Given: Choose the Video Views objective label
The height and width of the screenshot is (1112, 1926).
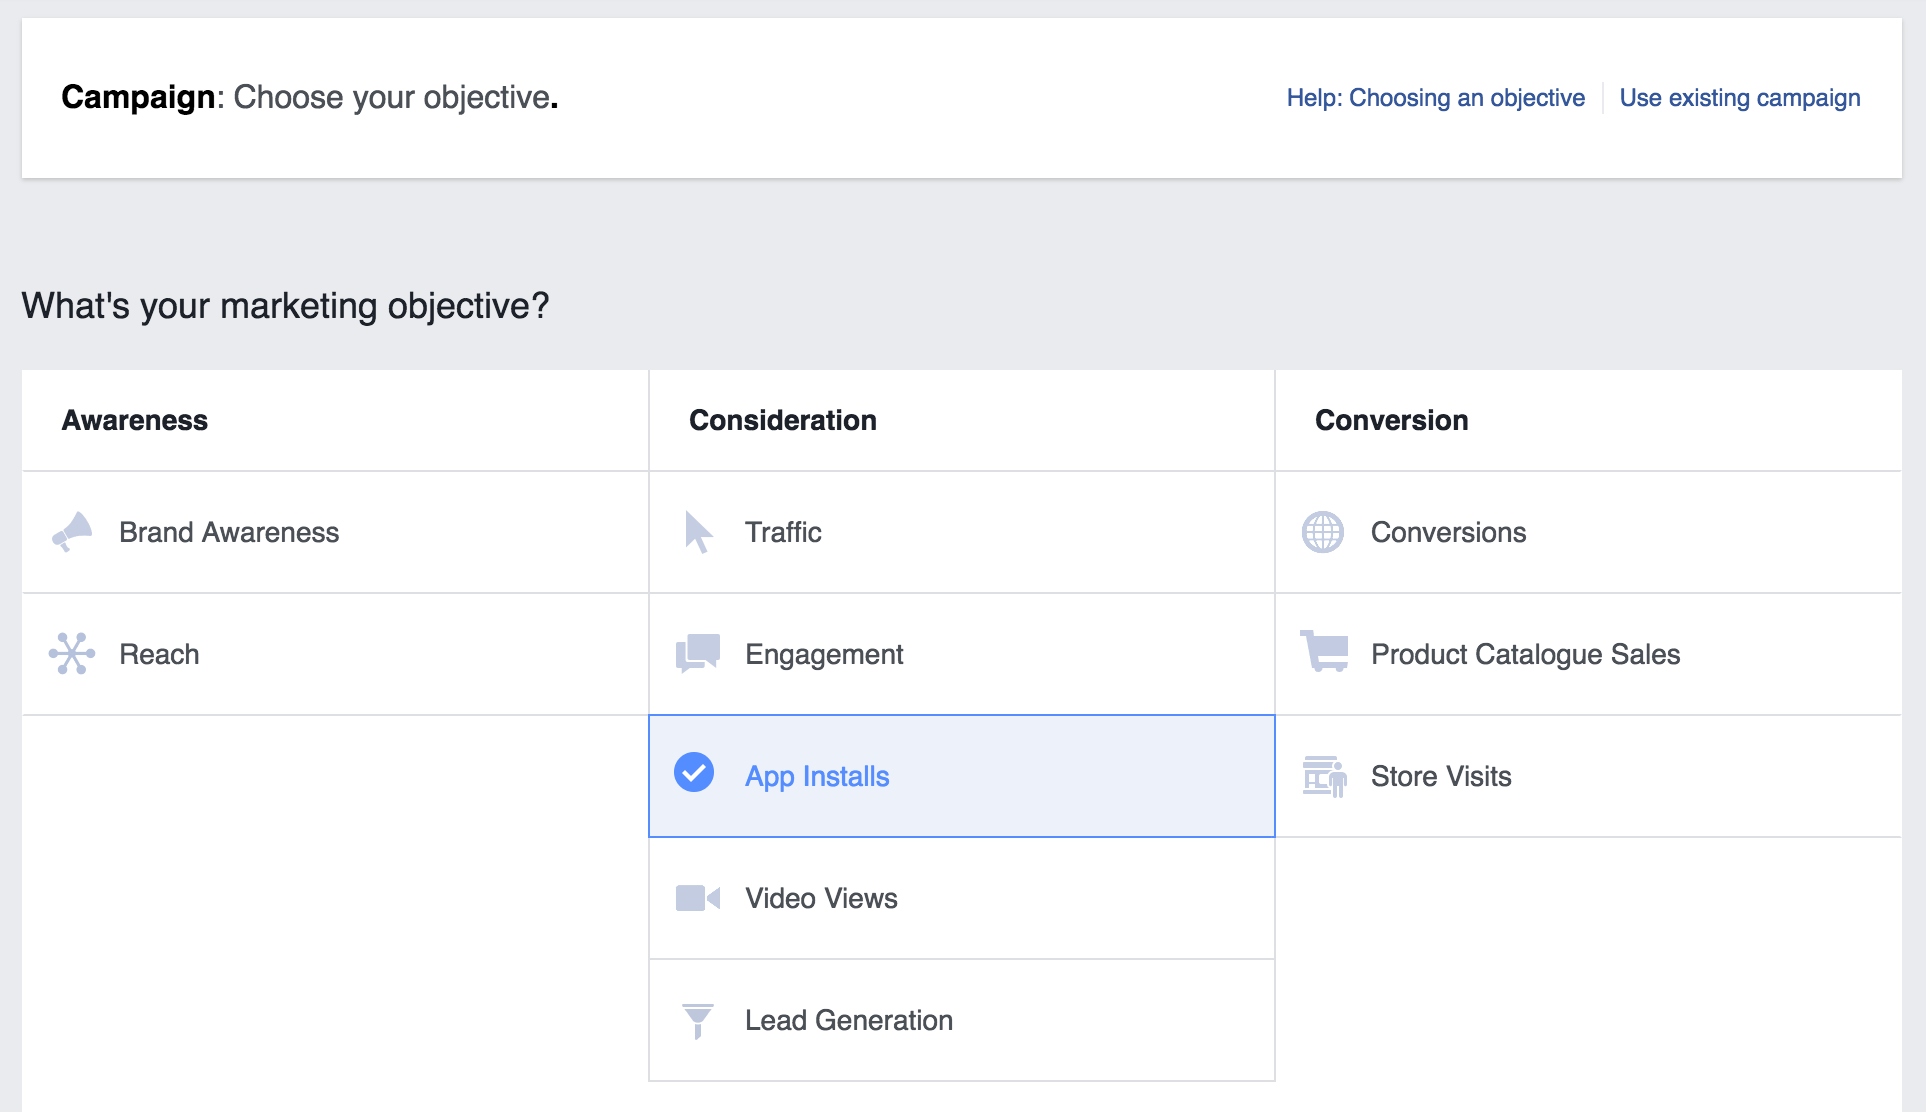Looking at the screenshot, I should [x=821, y=898].
